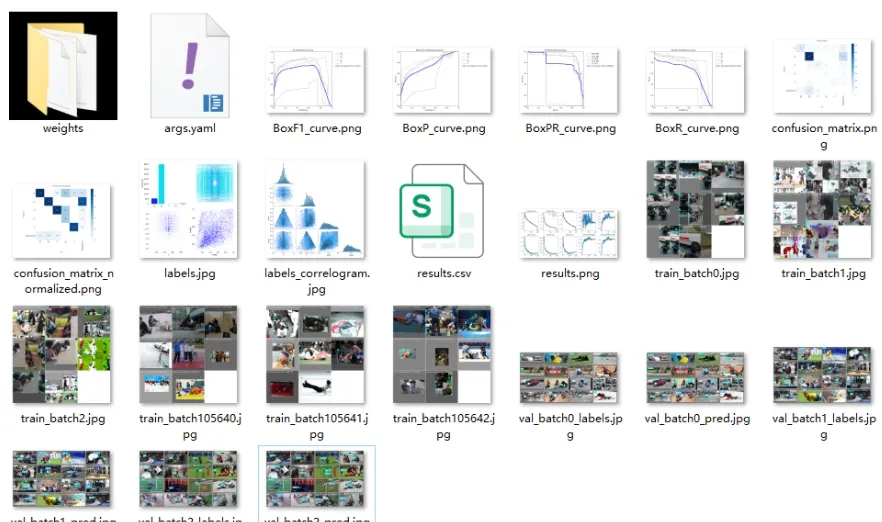Click the "results.png" file name label

[x=570, y=273]
